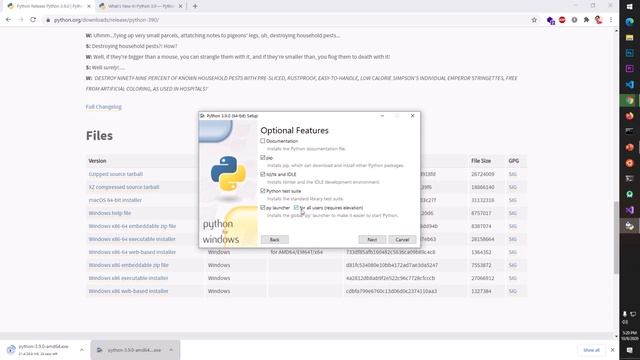640x360 pixels.
Task: Open Windows x86 embeddable zip file link
Action: pos(129,265)
